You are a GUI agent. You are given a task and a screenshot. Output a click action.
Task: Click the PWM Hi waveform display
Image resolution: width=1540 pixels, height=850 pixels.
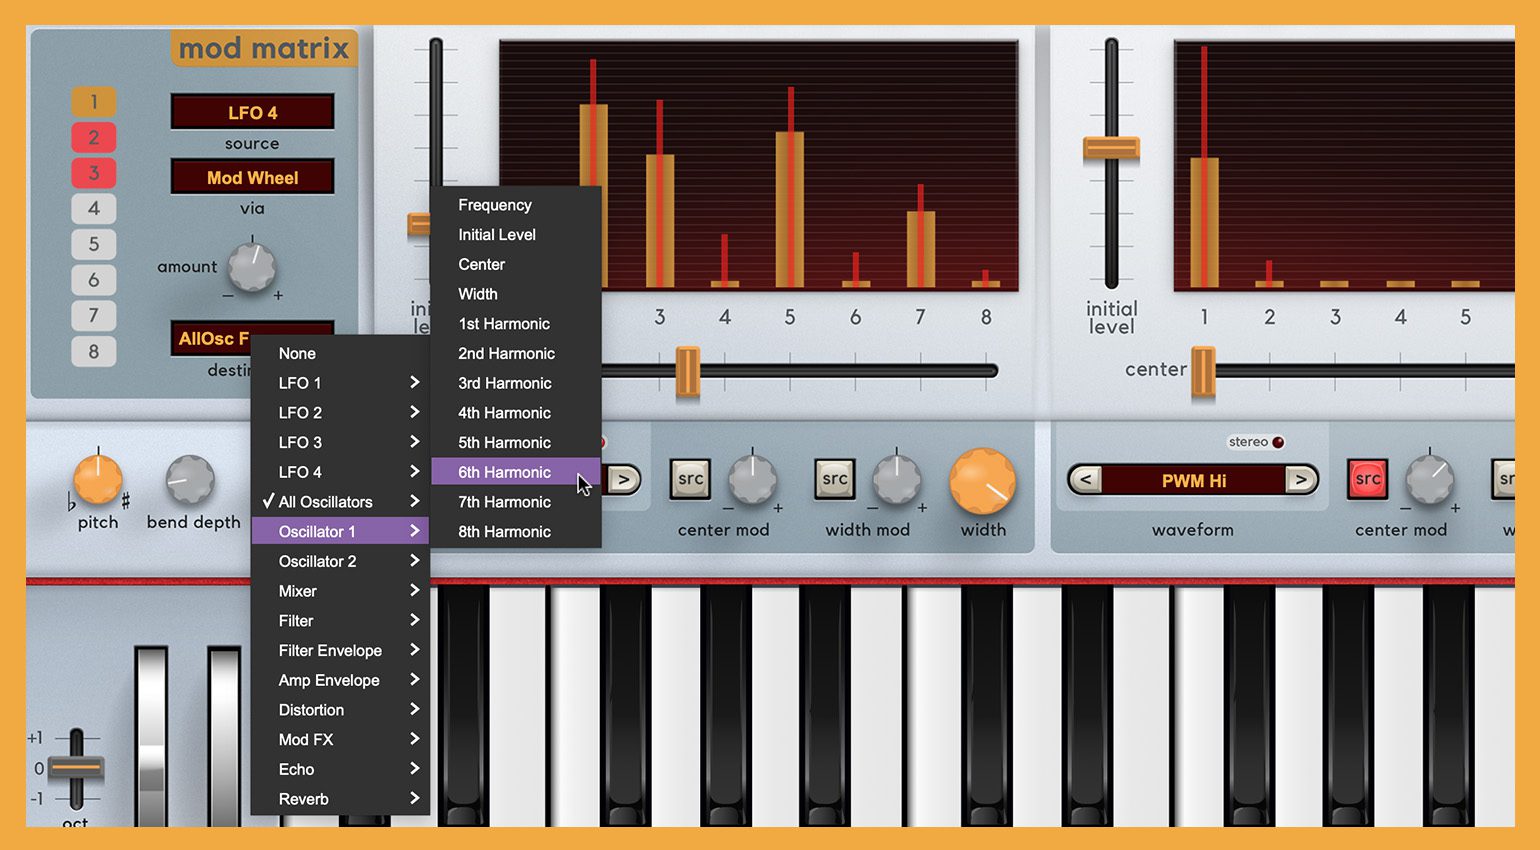coord(1193,481)
